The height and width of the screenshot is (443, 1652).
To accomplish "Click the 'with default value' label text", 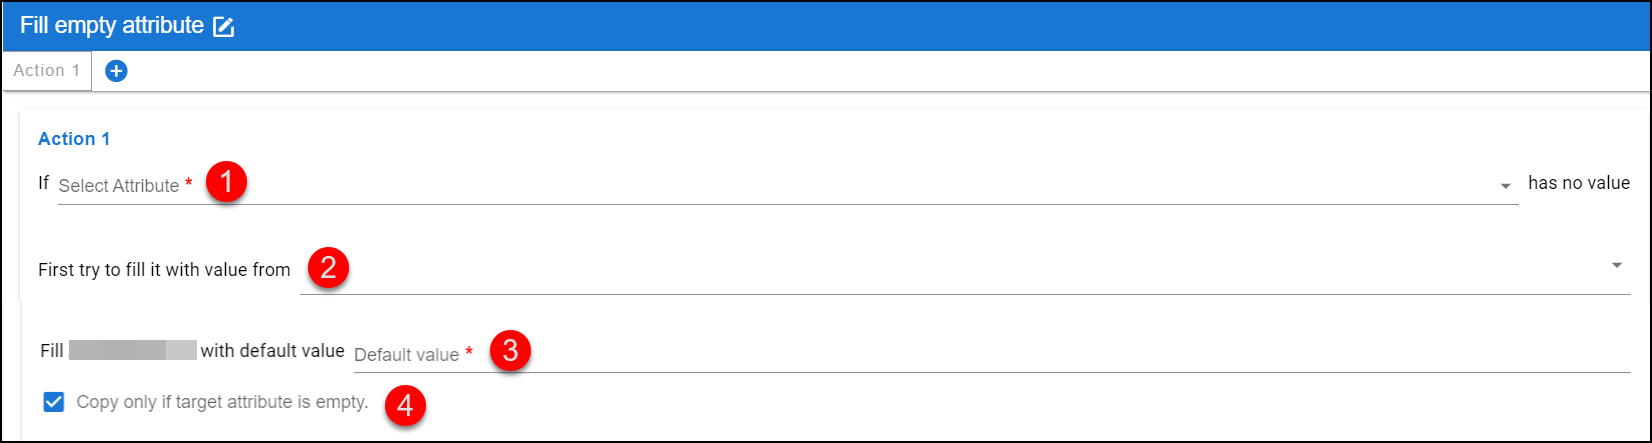I will tap(272, 351).
